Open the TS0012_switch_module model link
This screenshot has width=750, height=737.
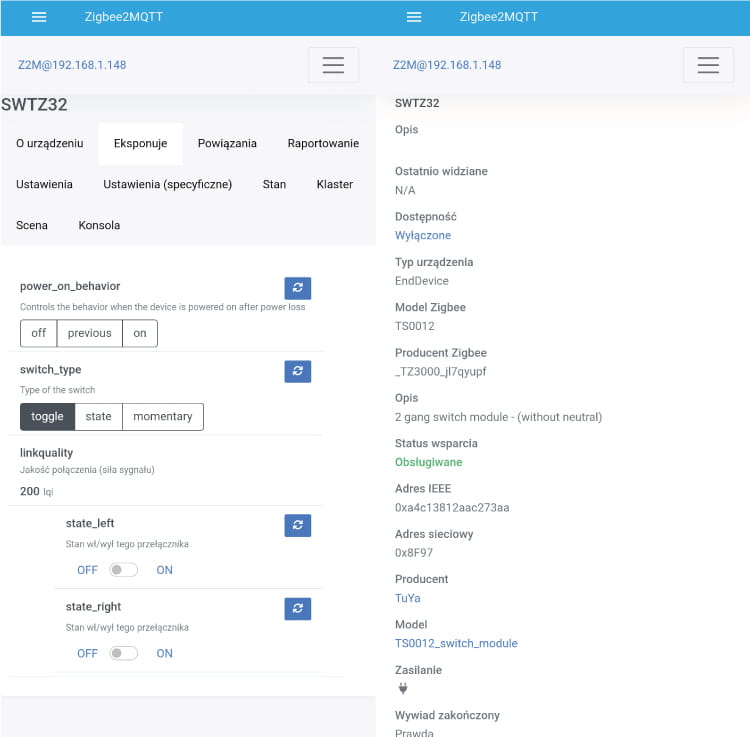coord(456,643)
